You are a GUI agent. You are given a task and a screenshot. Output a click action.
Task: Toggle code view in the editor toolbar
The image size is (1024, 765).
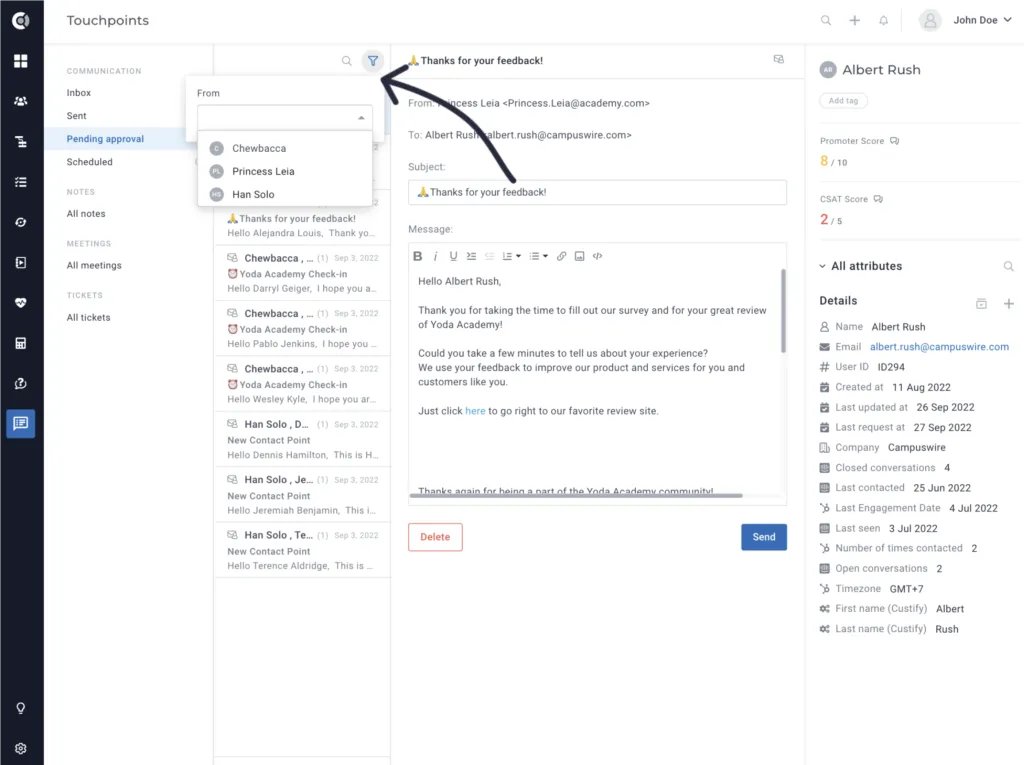pos(598,256)
